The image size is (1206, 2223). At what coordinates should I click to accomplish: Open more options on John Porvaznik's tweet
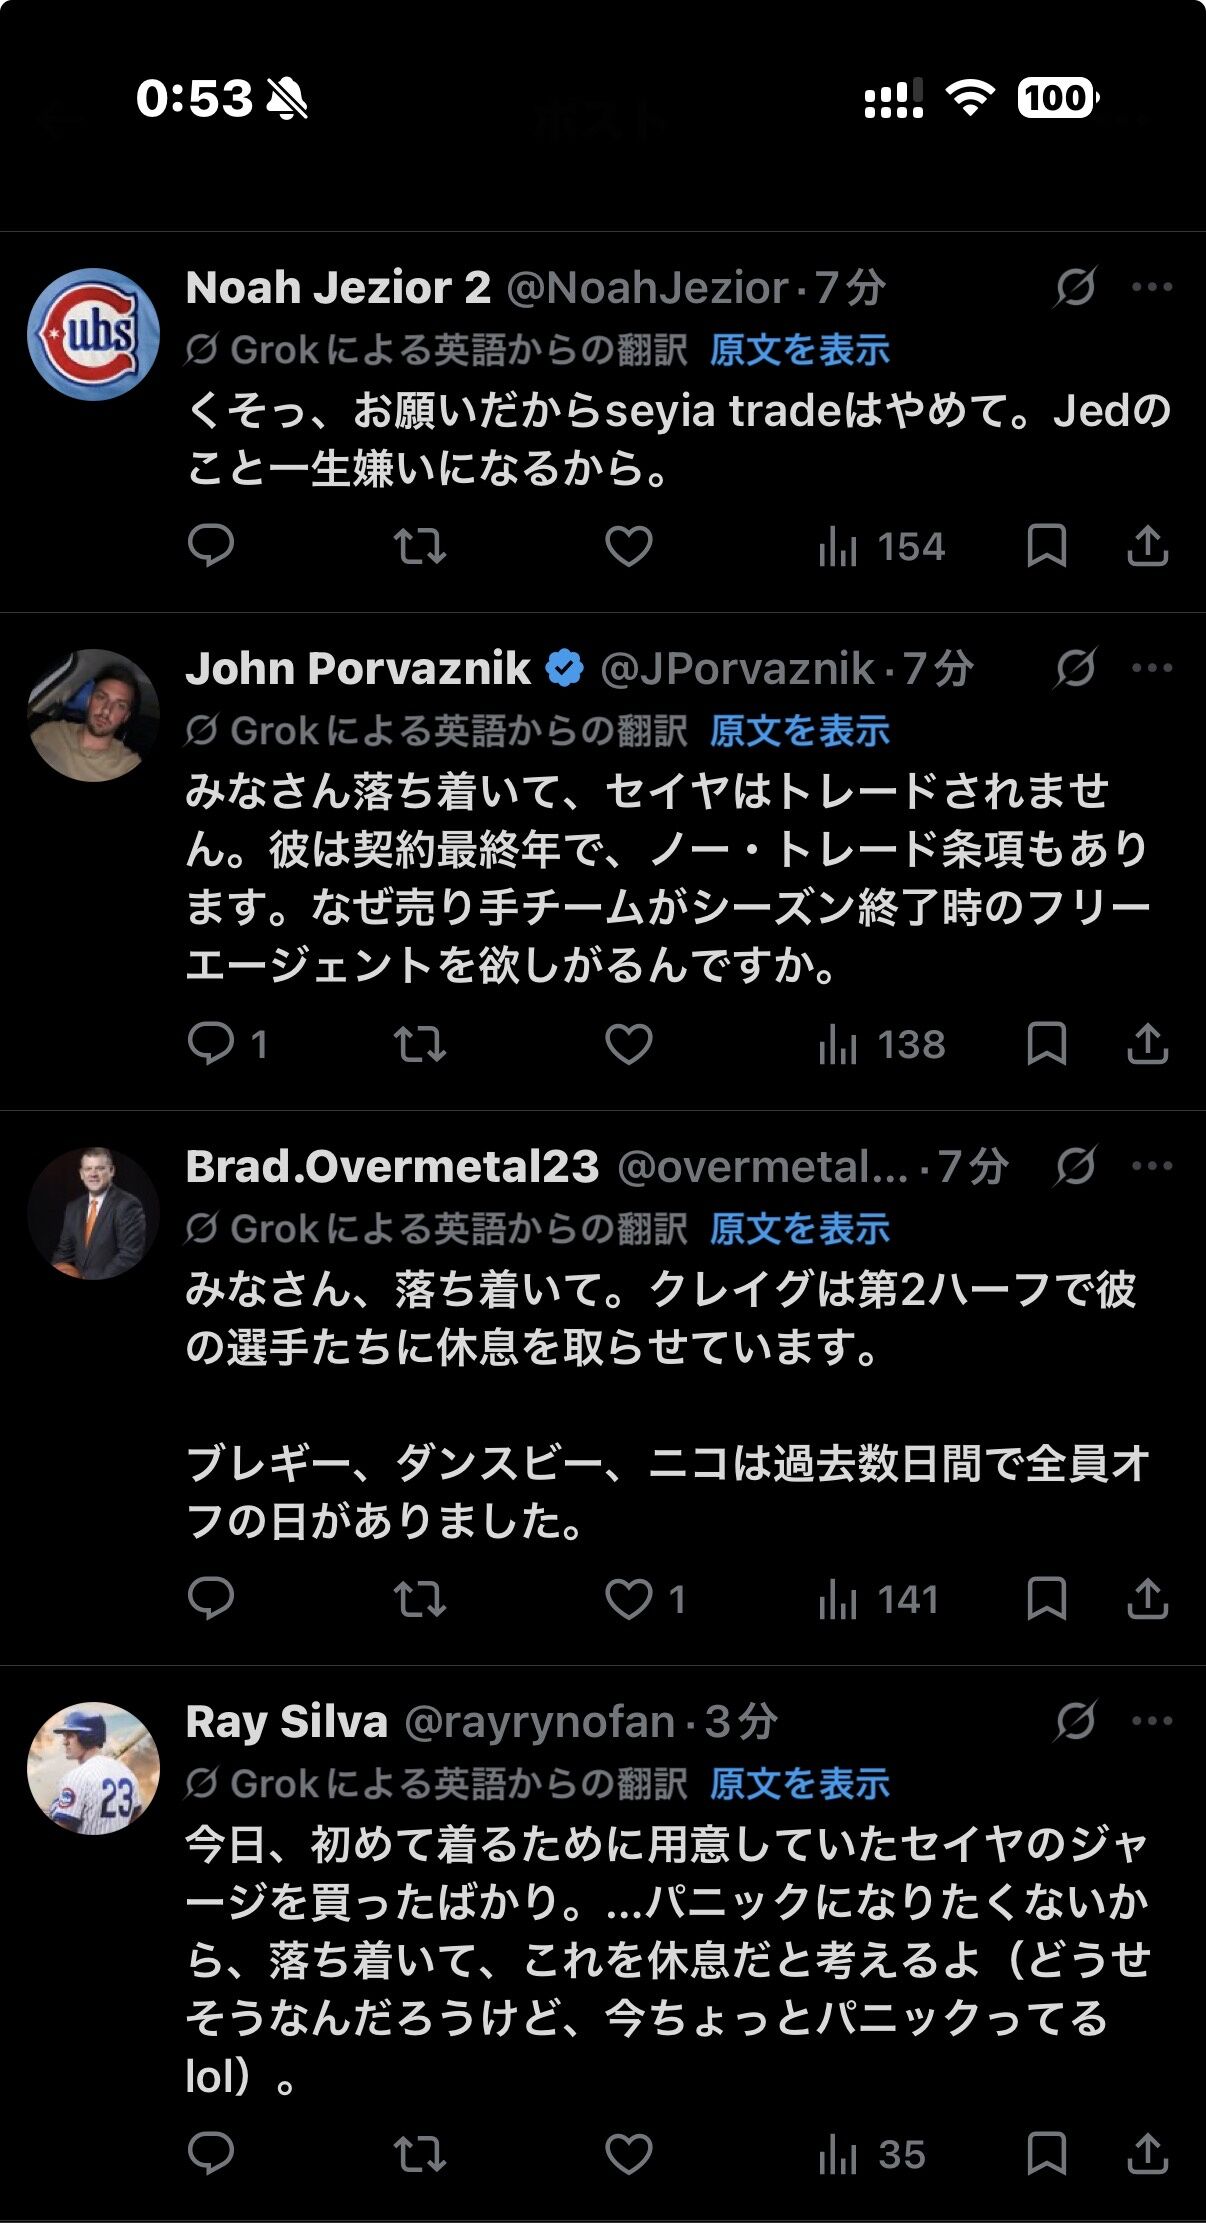[1152, 668]
